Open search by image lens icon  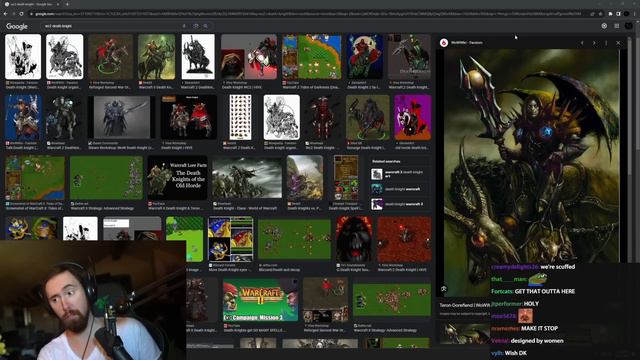coord(196,26)
